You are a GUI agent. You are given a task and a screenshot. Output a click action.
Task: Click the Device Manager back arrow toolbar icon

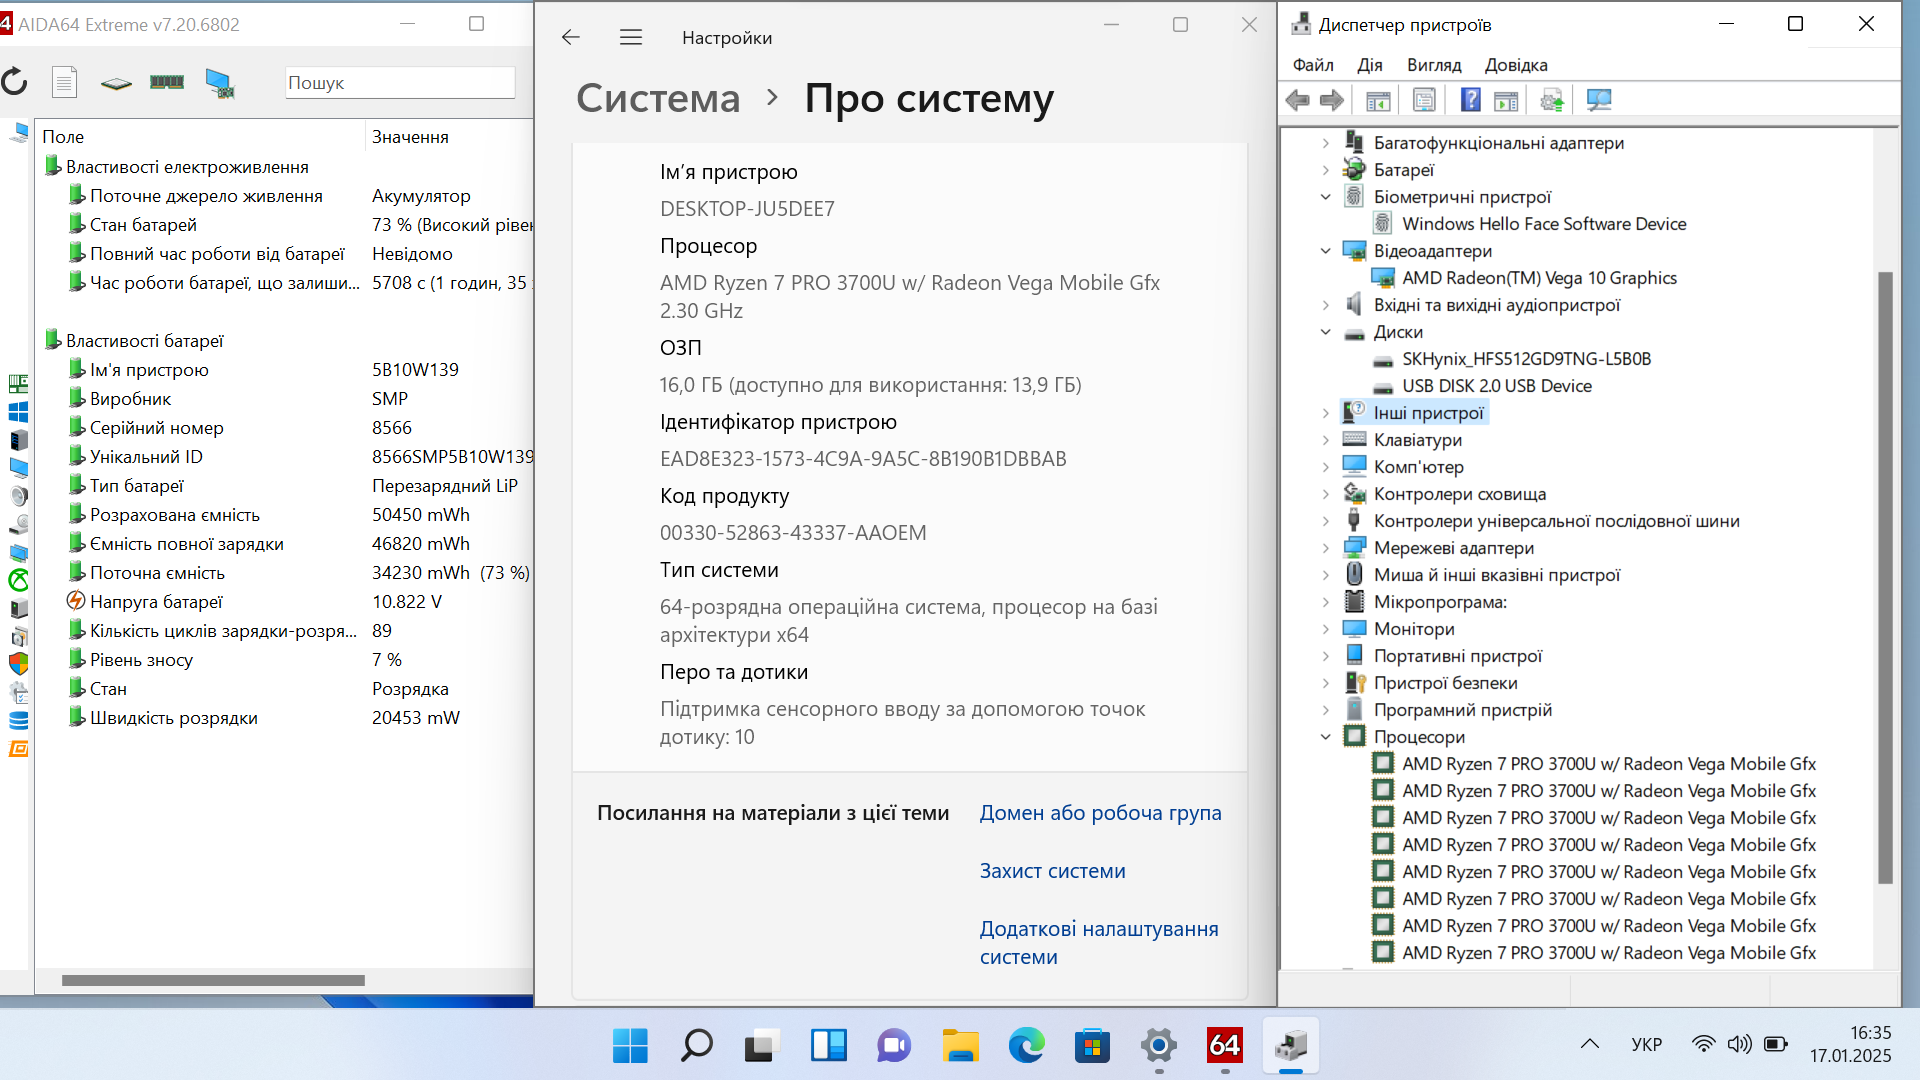1298,100
